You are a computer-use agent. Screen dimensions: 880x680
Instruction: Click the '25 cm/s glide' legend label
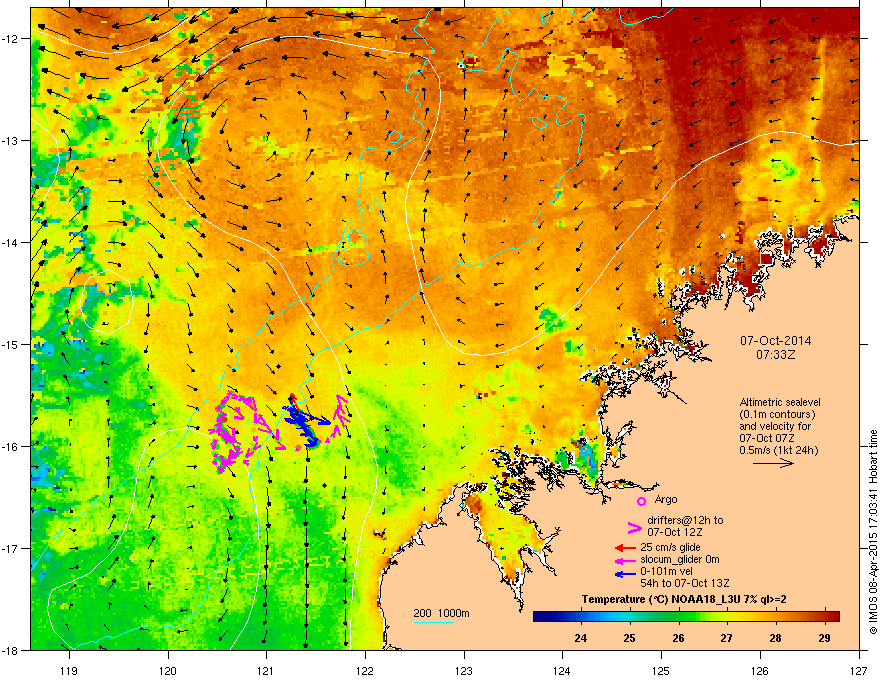pyautogui.click(x=670, y=547)
